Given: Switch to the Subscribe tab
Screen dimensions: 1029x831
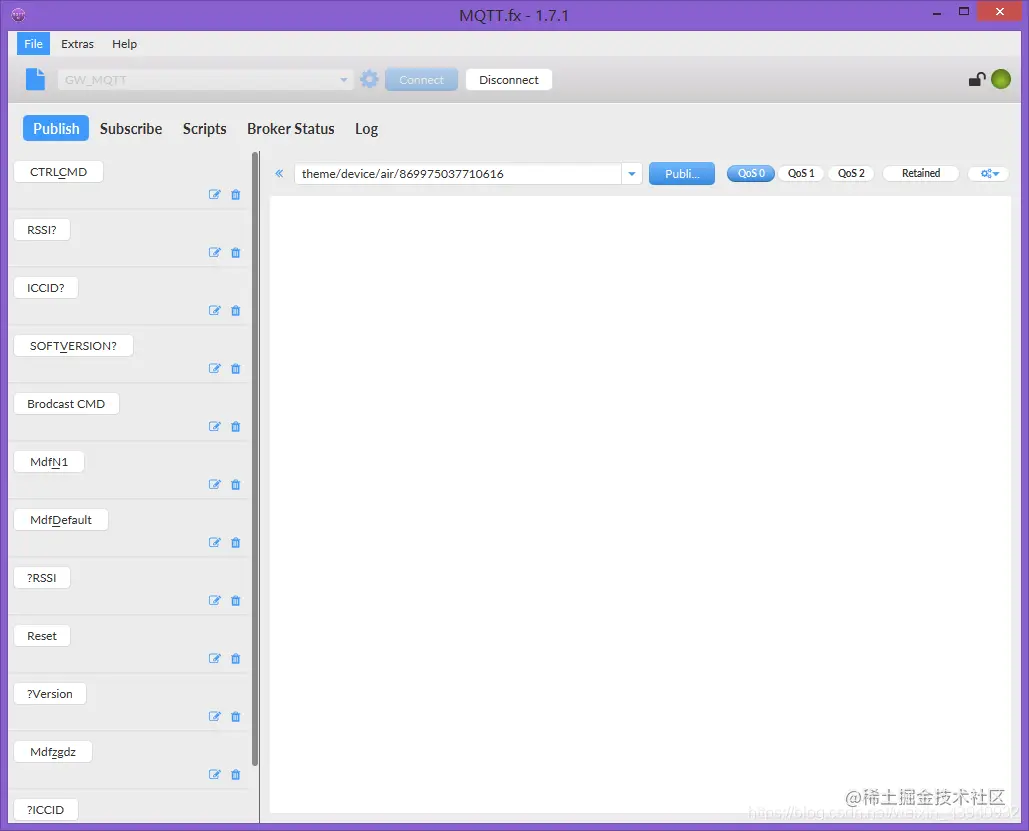Looking at the screenshot, I should click(131, 129).
